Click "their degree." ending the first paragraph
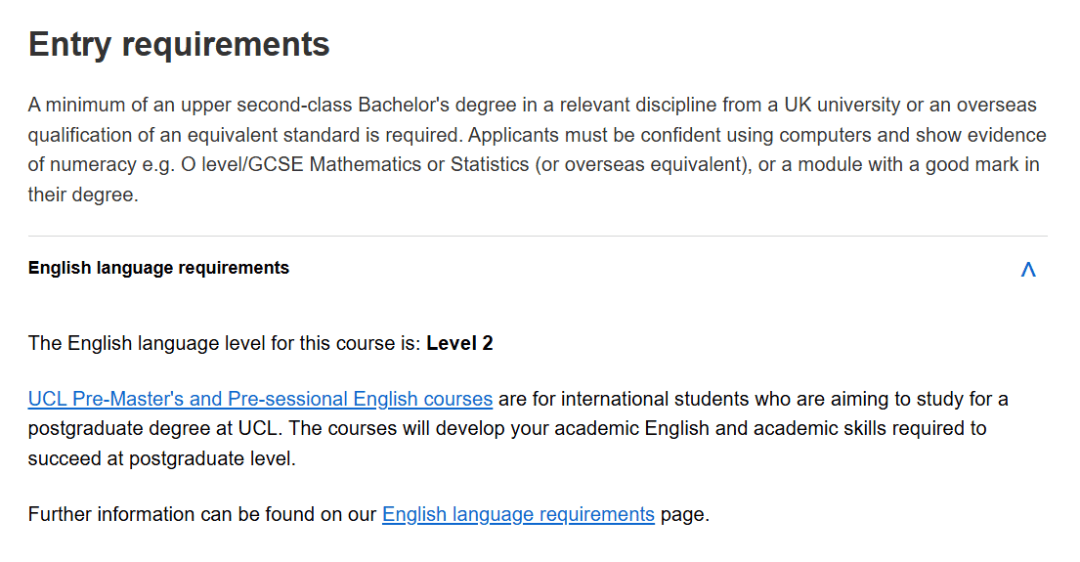This screenshot has width=1080, height=562. 83,195
